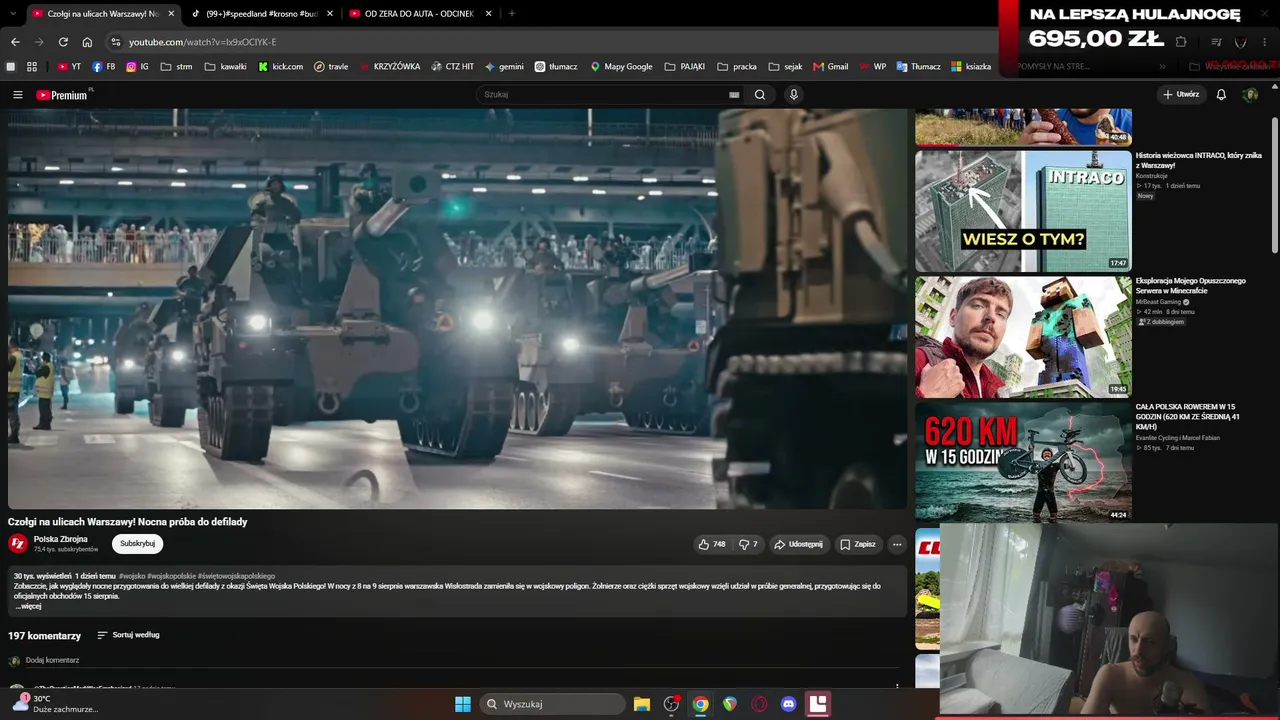
Task: Open the on-screen keyboard icon in search box
Action: pyautogui.click(x=734, y=95)
